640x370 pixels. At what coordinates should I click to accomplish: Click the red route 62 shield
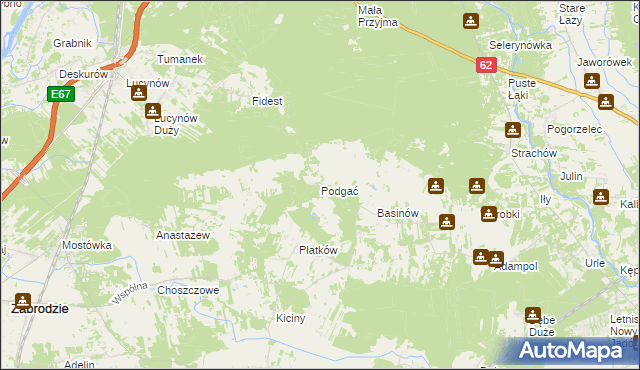(486, 65)
